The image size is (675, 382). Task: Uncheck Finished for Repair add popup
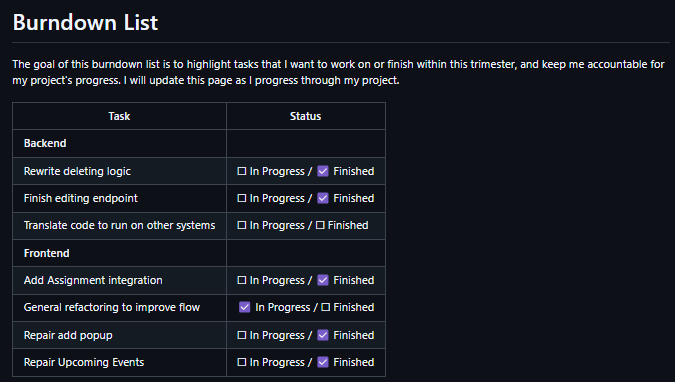[323, 335]
